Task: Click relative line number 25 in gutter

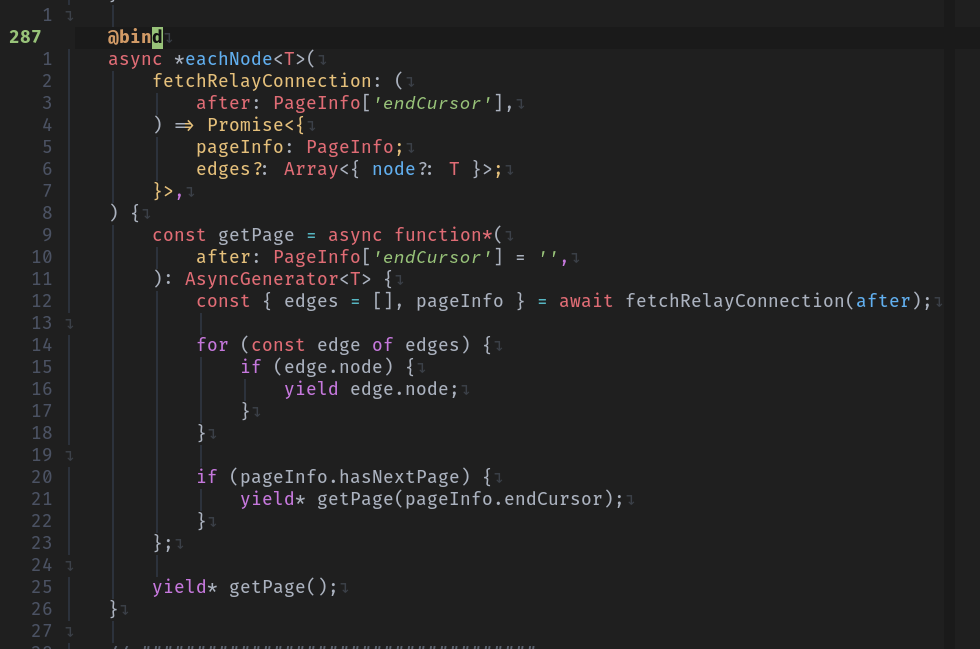Action: (x=41, y=587)
